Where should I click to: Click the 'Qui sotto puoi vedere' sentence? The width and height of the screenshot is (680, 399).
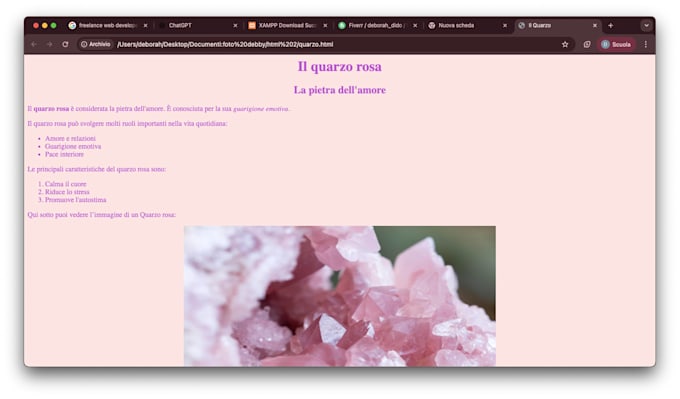point(101,215)
